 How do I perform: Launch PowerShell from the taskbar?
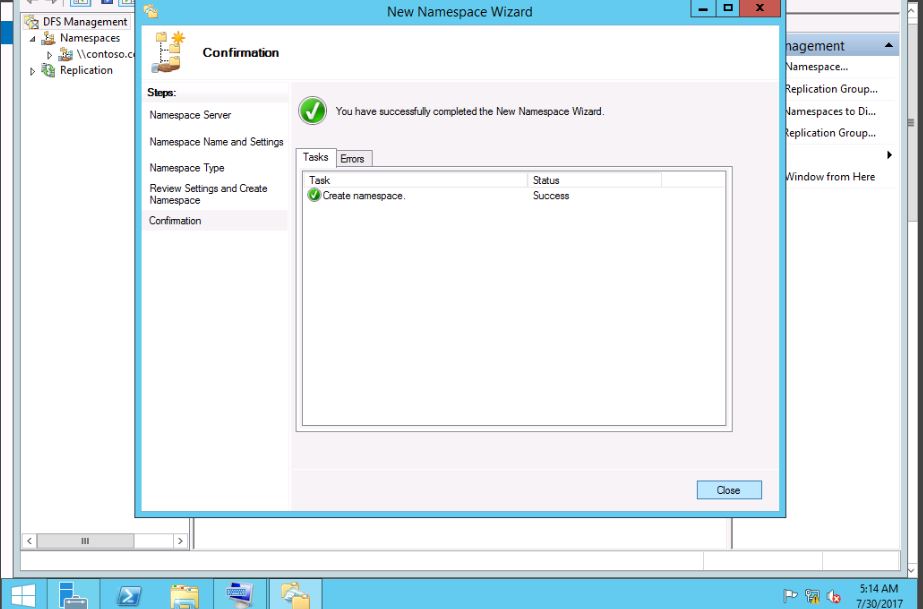(128, 595)
